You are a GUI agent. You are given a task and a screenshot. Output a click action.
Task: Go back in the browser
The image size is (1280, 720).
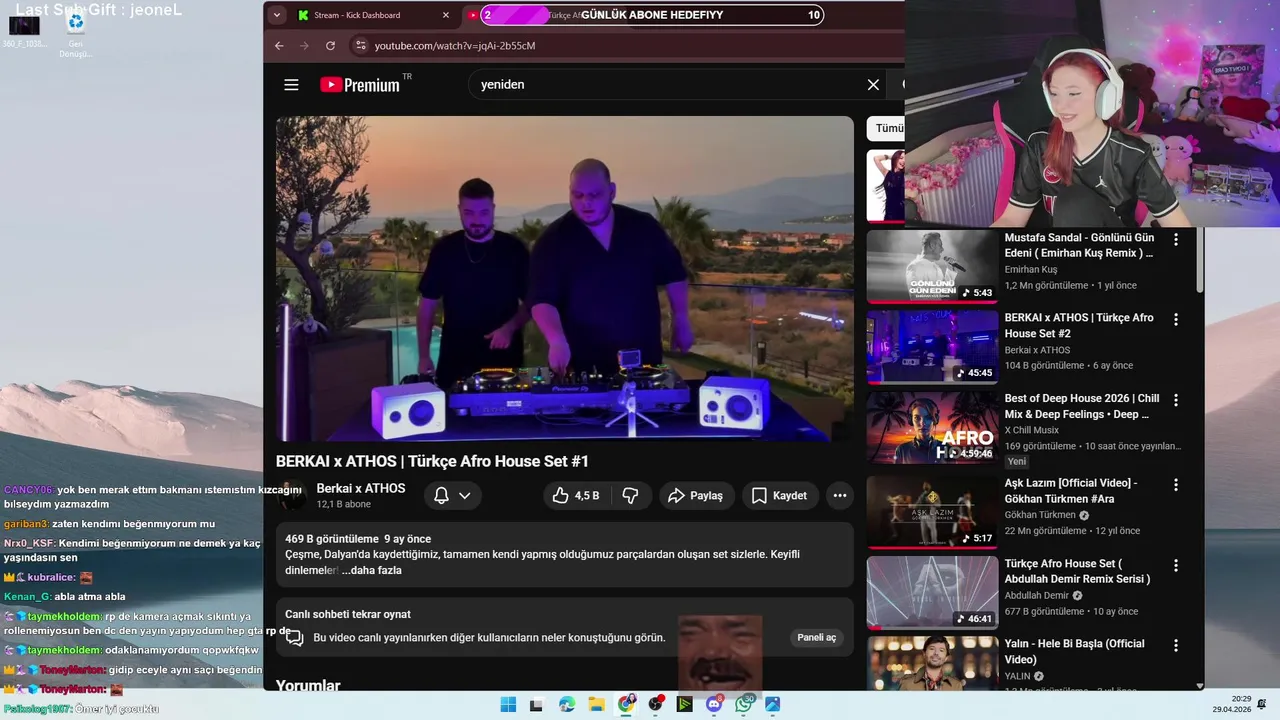point(279,46)
